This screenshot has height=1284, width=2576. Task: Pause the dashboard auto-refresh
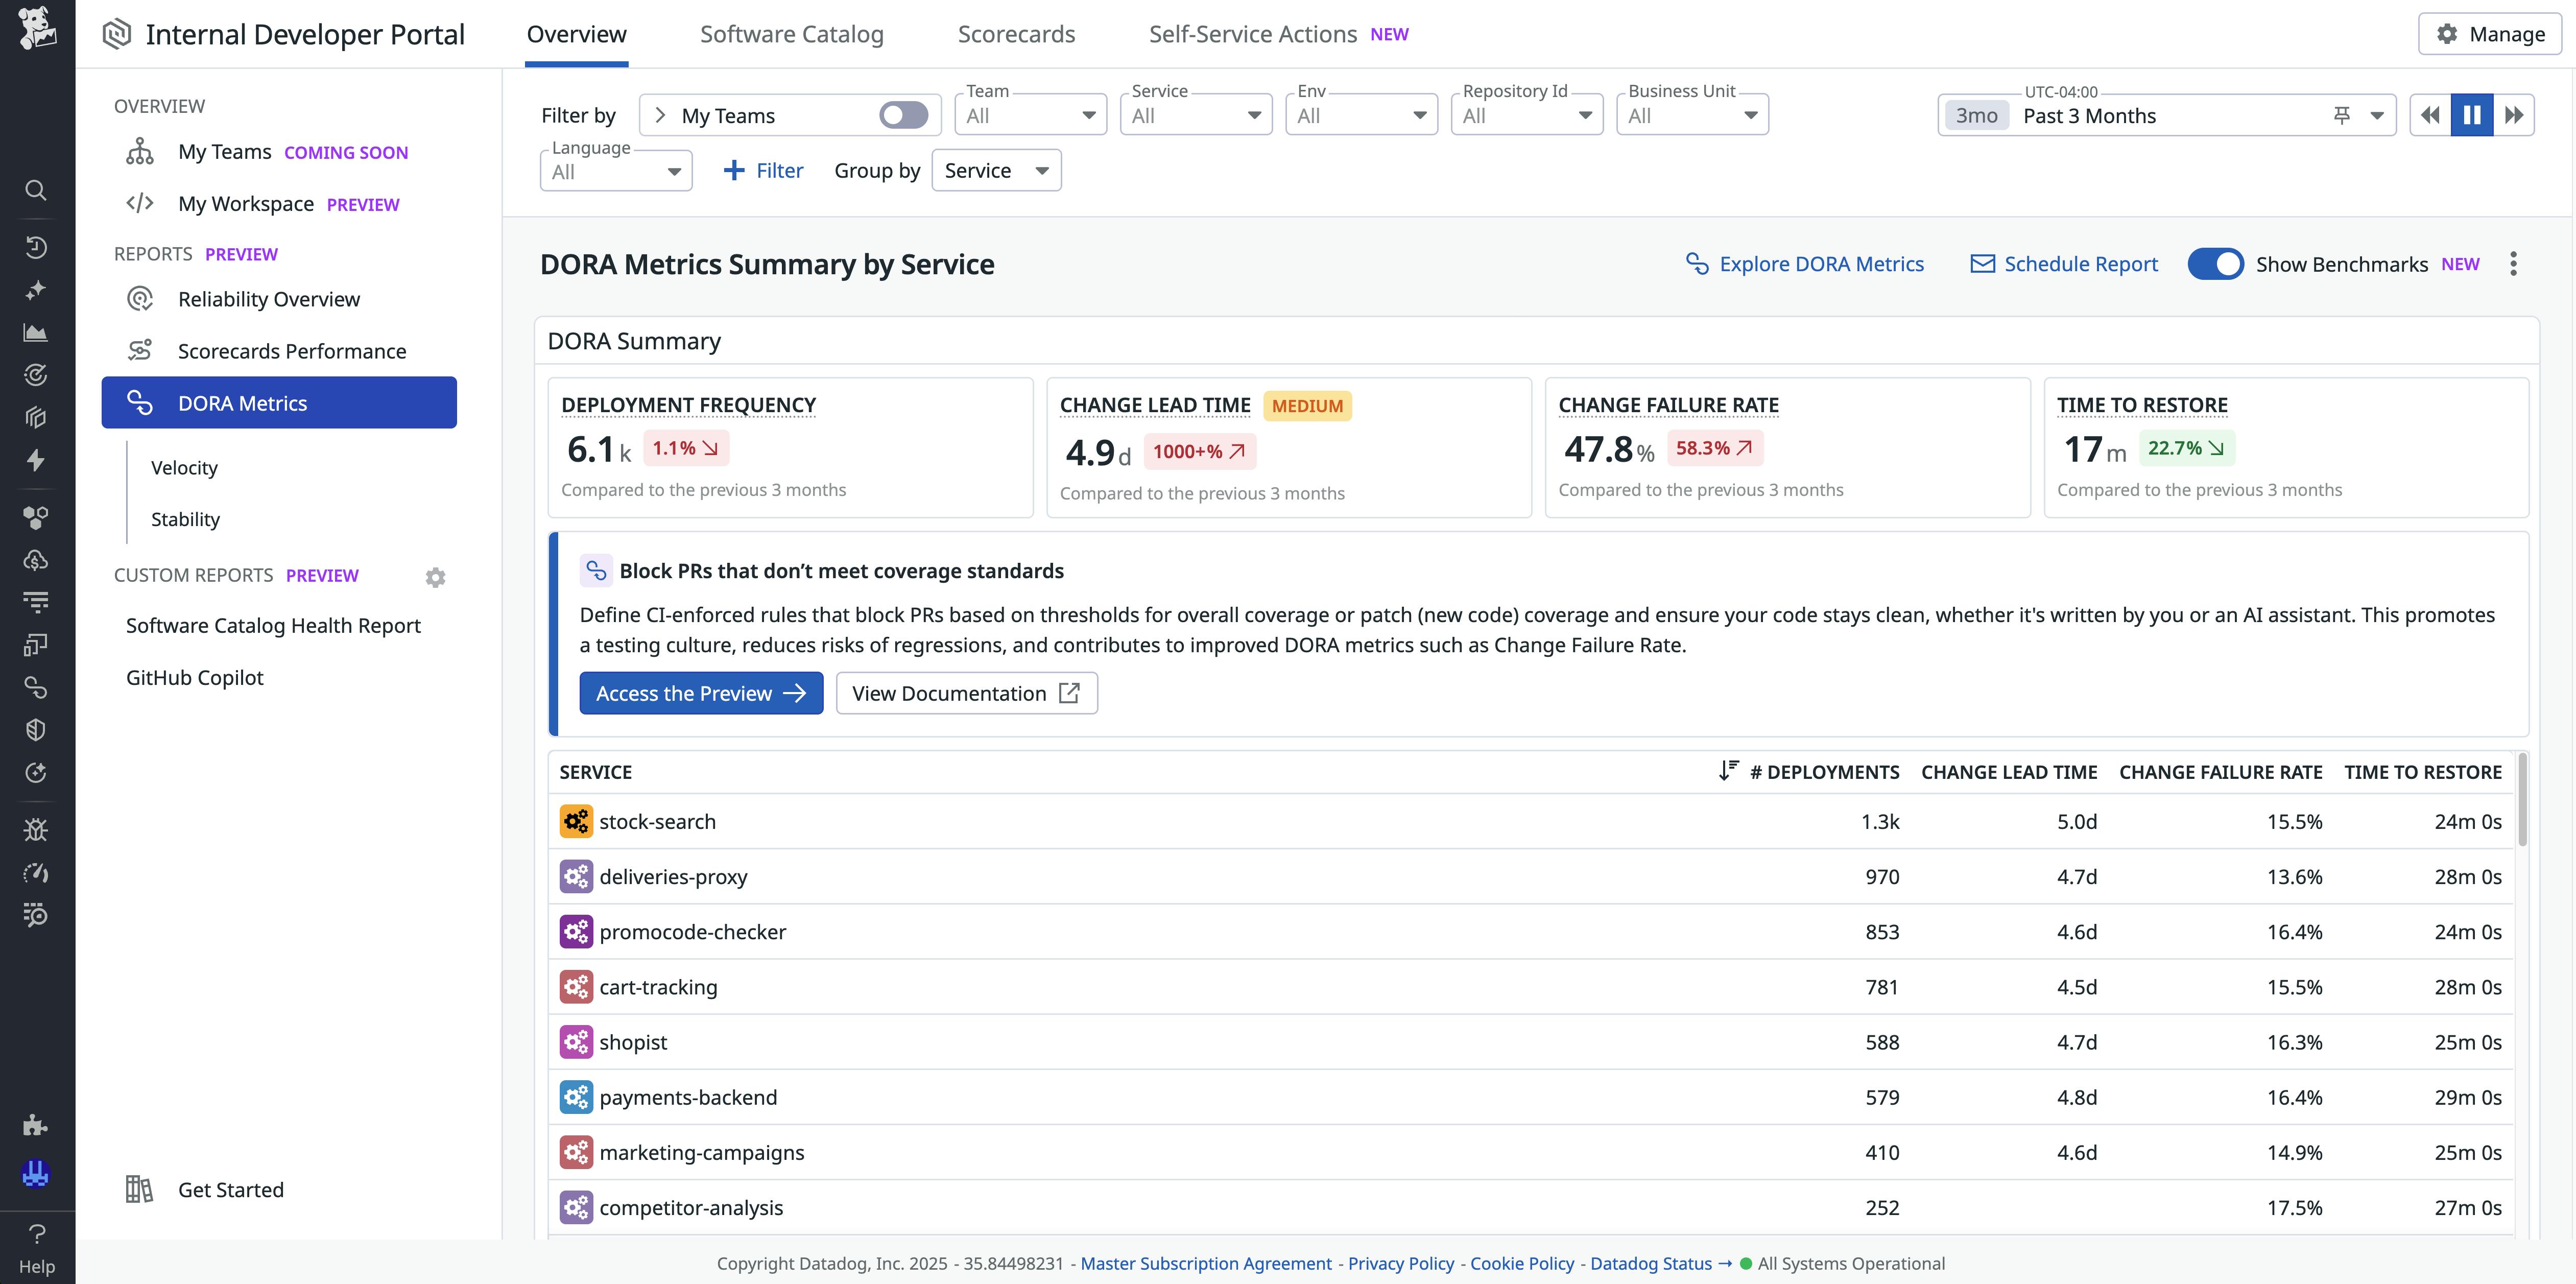click(x=2472, y=115)
